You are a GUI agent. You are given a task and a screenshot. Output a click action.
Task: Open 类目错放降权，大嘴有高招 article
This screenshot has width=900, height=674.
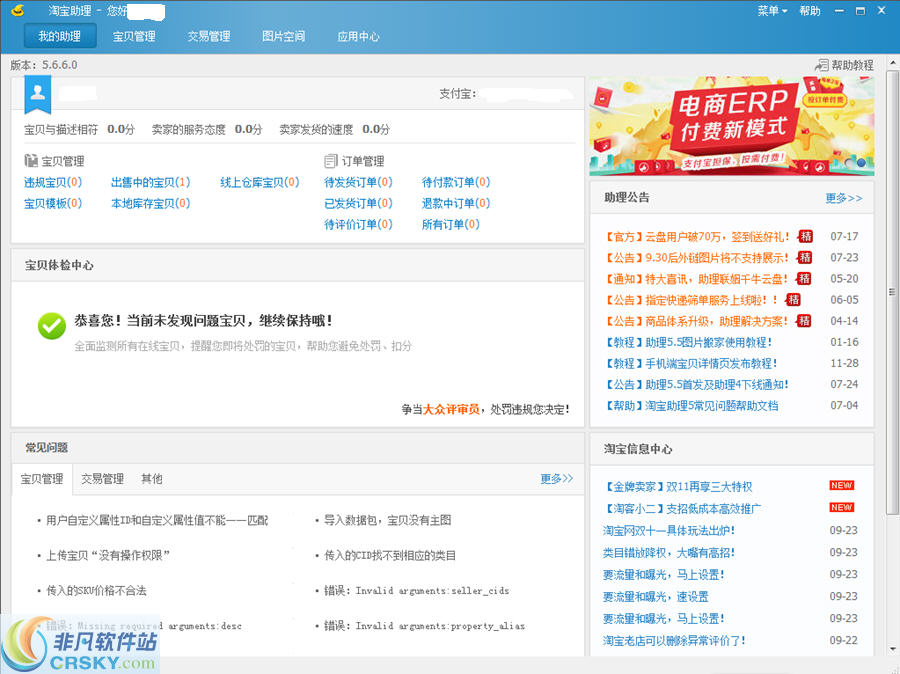click(x=669, y=552)
